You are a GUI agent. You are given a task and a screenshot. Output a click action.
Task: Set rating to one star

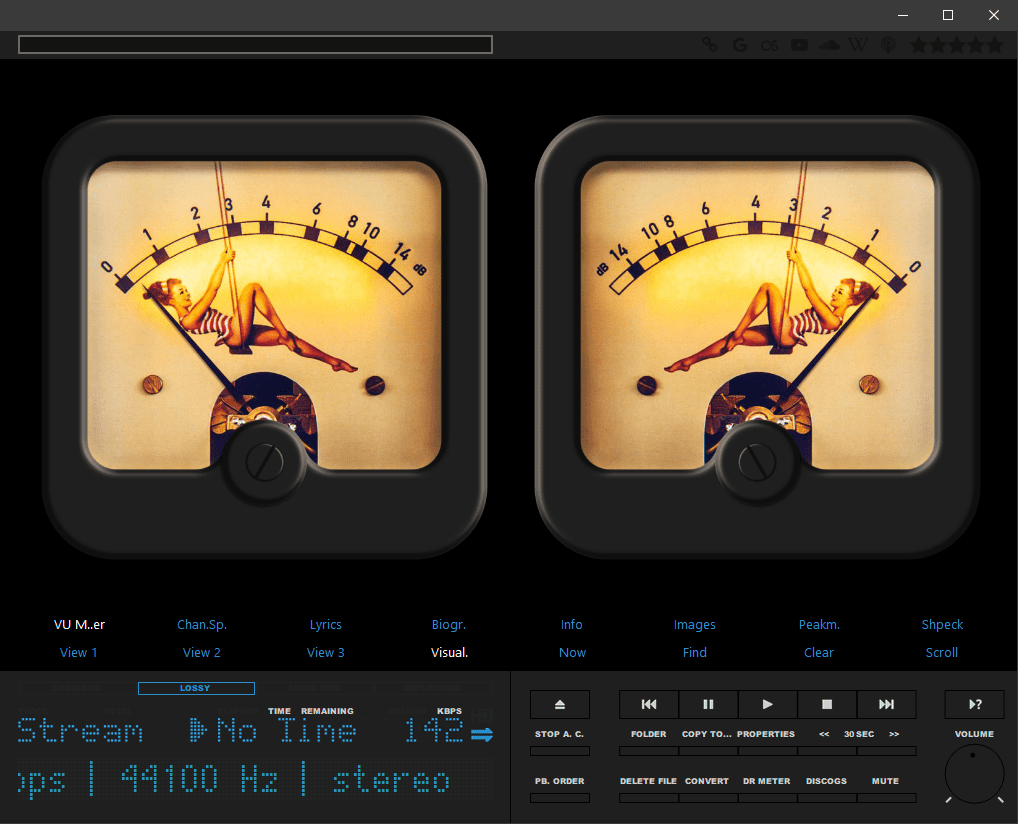pyautogui.click(x=919, y=45)
